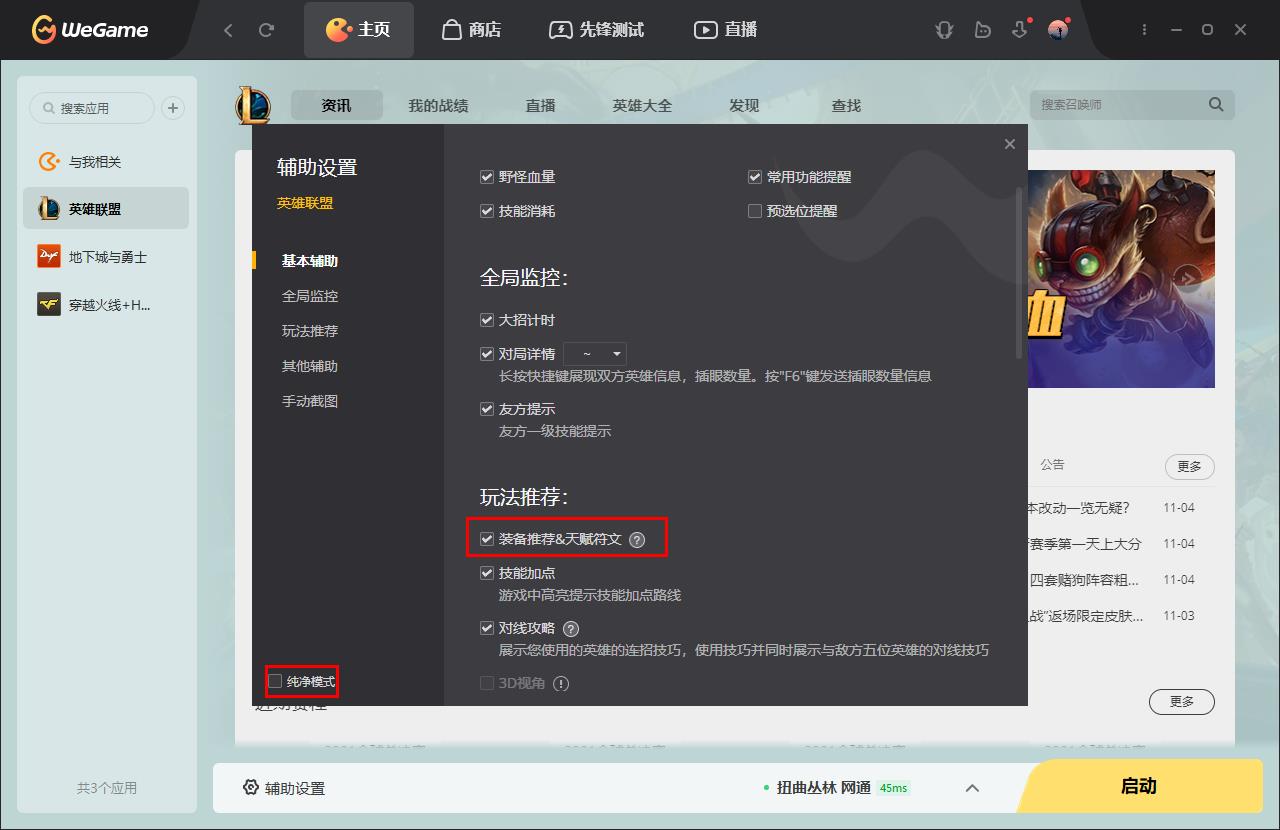Open news item 本改动一览无疑?
Image resolution: width=1280 pixels, height=830 pixels.
[1078, 508]
